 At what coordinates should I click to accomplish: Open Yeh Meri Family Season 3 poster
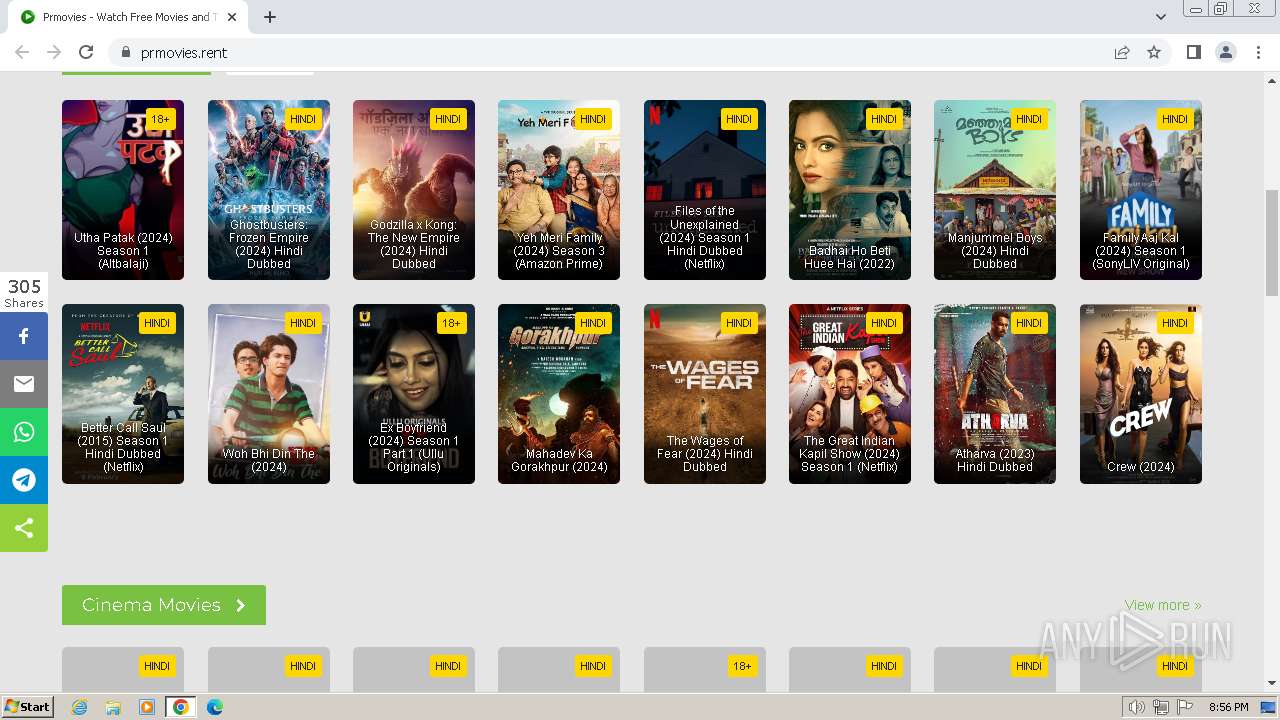(x=559, y=190)
